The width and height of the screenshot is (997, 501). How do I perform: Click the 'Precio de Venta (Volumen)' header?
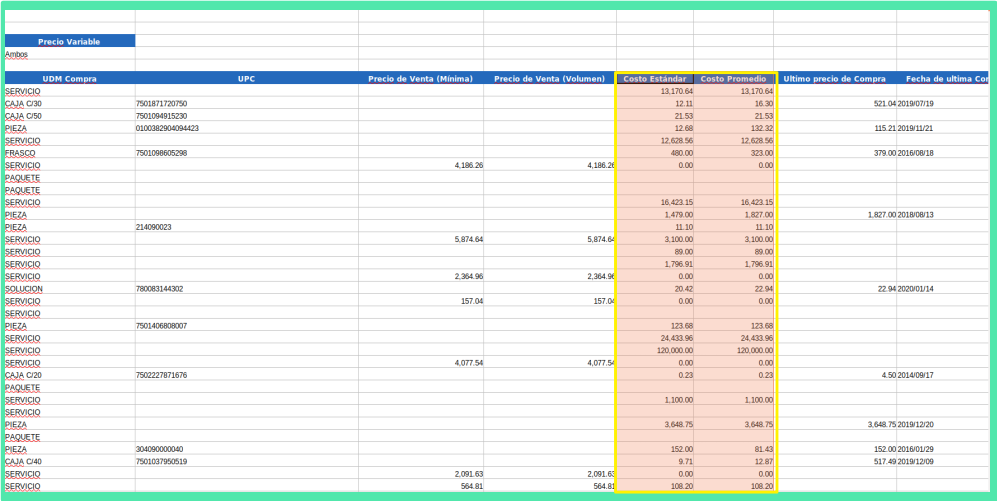(549, 78)
